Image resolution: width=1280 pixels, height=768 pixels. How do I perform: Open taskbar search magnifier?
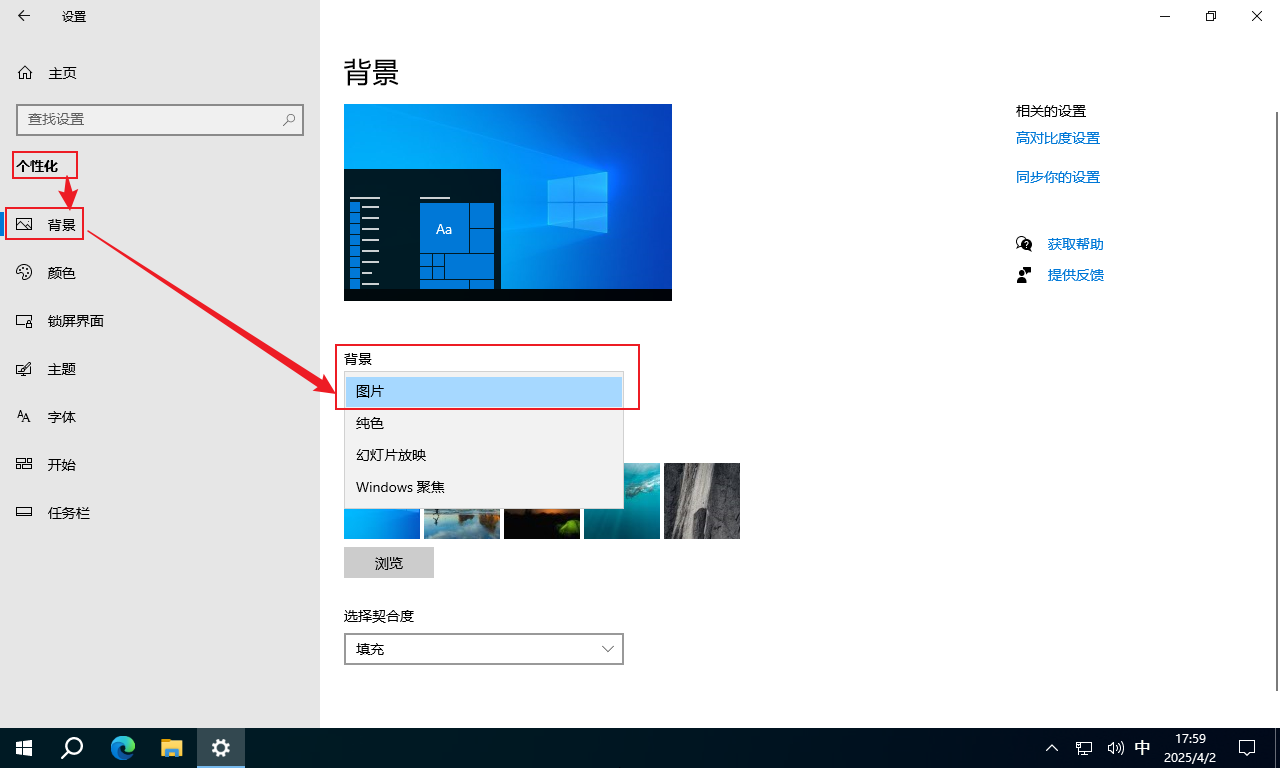click(72, 748)
